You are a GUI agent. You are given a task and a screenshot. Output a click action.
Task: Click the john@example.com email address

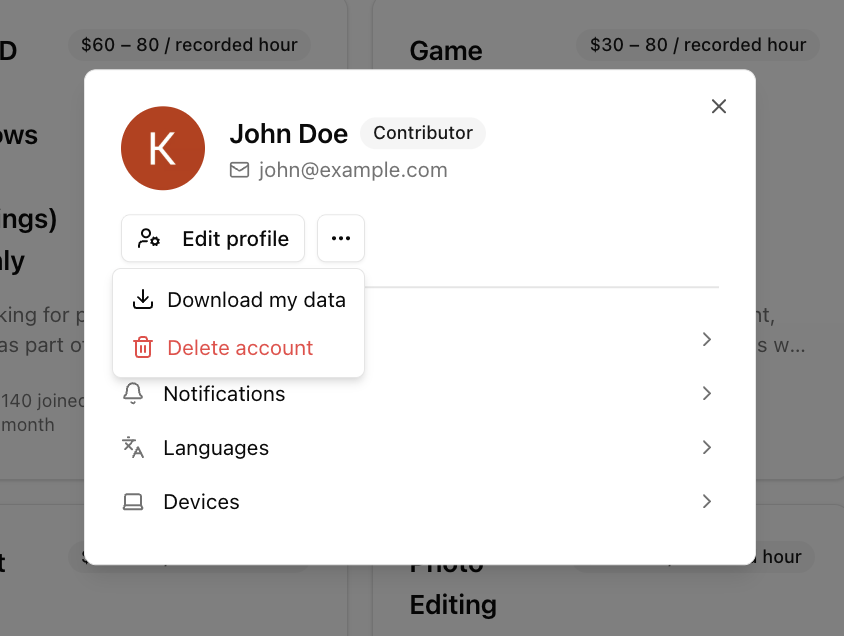click(x=353, y=170)
